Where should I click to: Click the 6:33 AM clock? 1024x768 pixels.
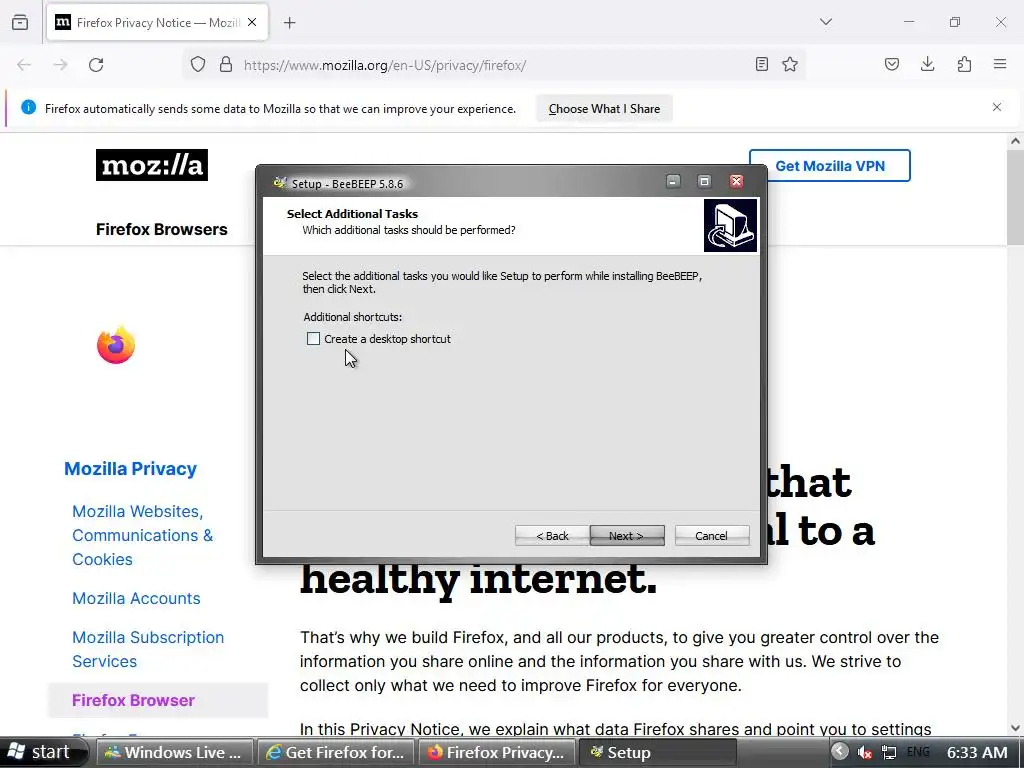click(x=977, y=752)
